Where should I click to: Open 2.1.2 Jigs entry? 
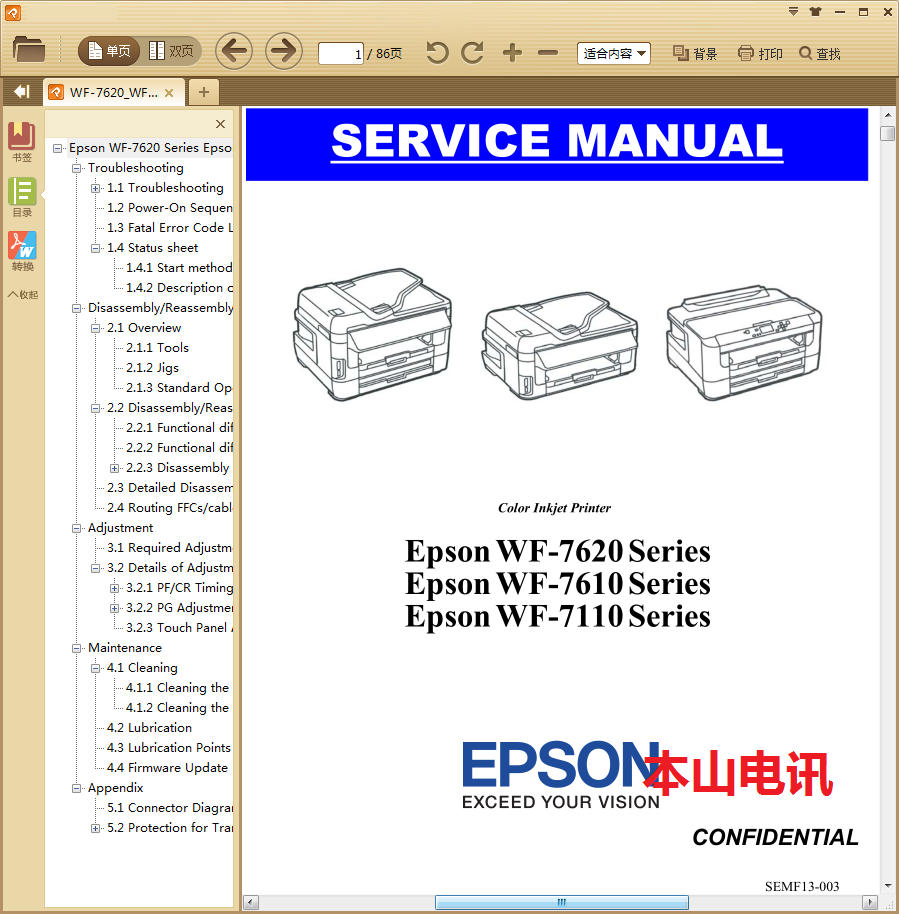pyautogui.click(x=152, y=368)
